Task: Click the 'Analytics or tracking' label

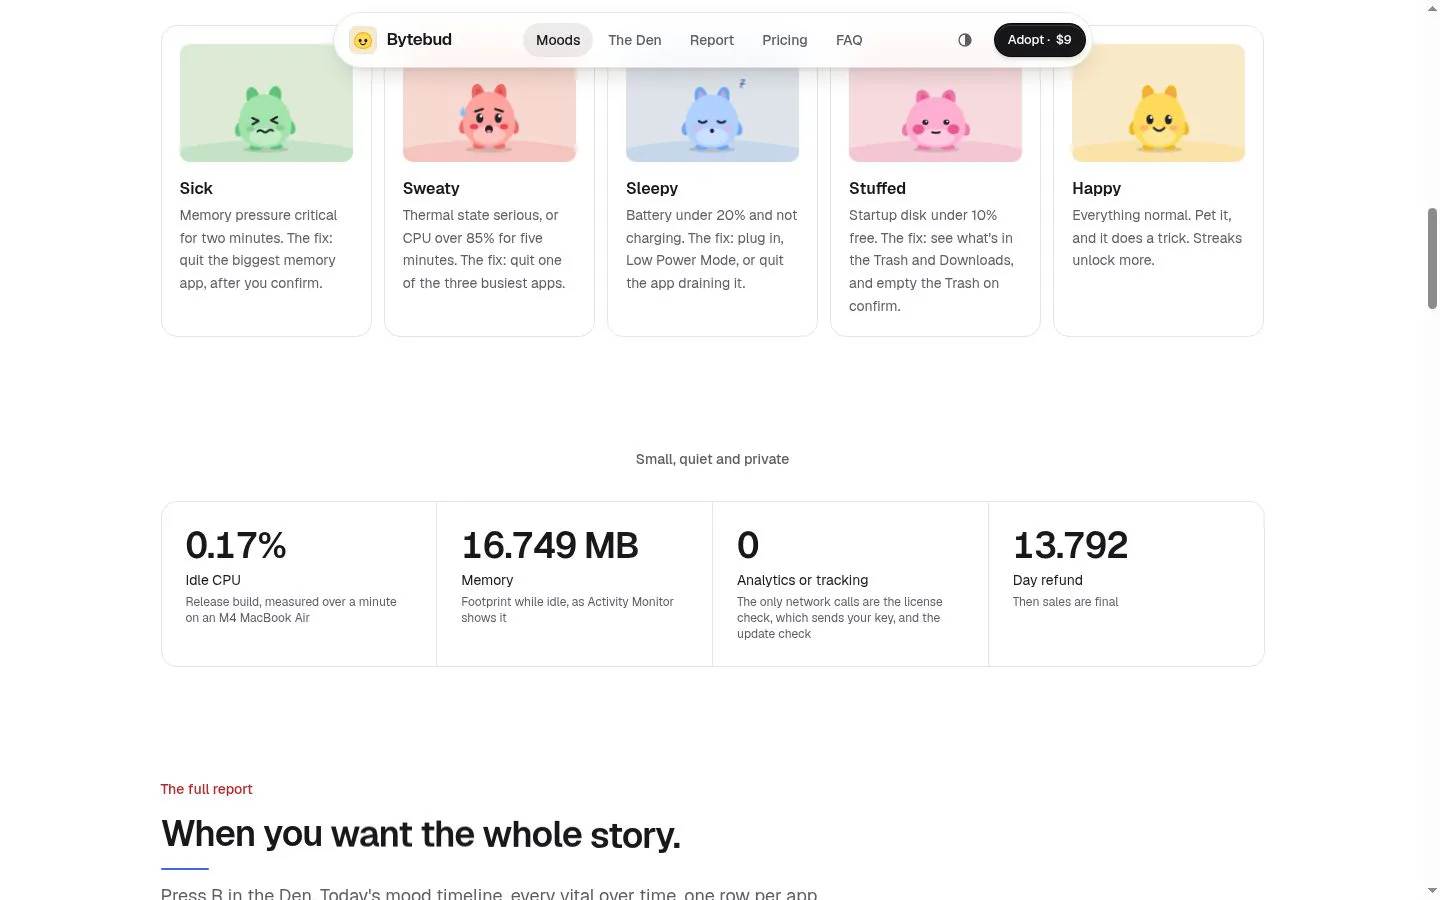Action: [x=802, y=580]
